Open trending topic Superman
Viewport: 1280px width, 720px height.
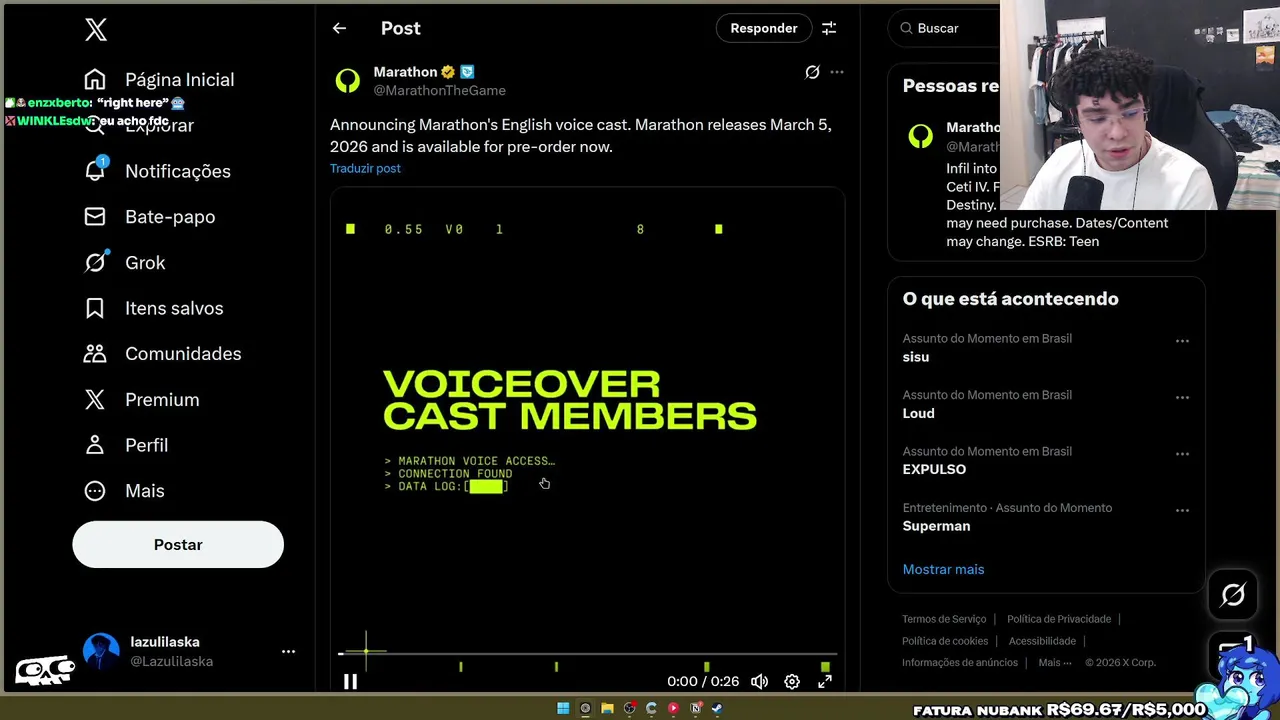coord(936,526)
